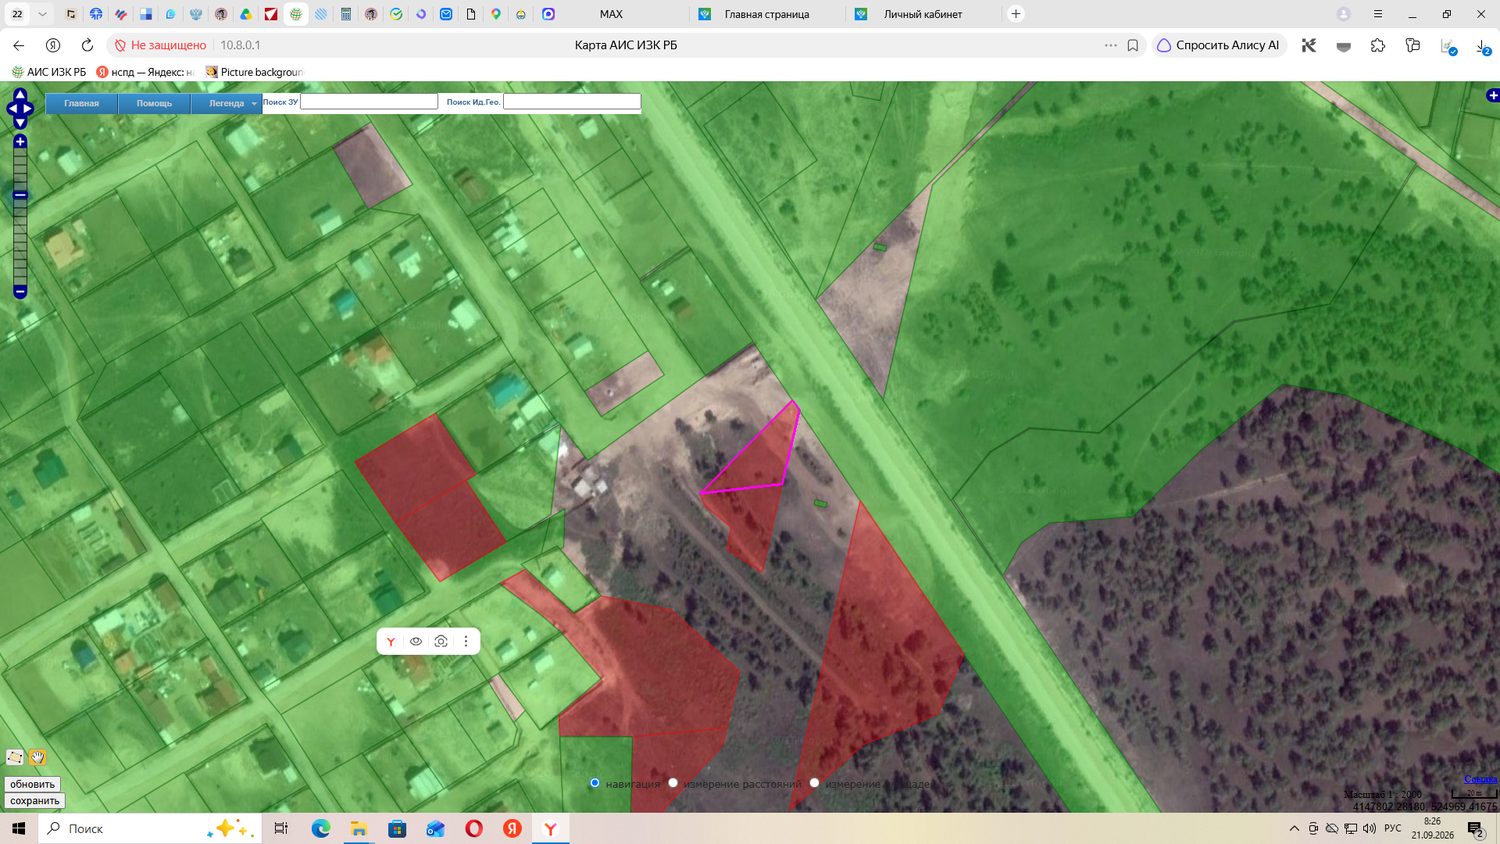Select the "навигация" radio button
This screenshot has height=844, width=1500.
point(595,783)
